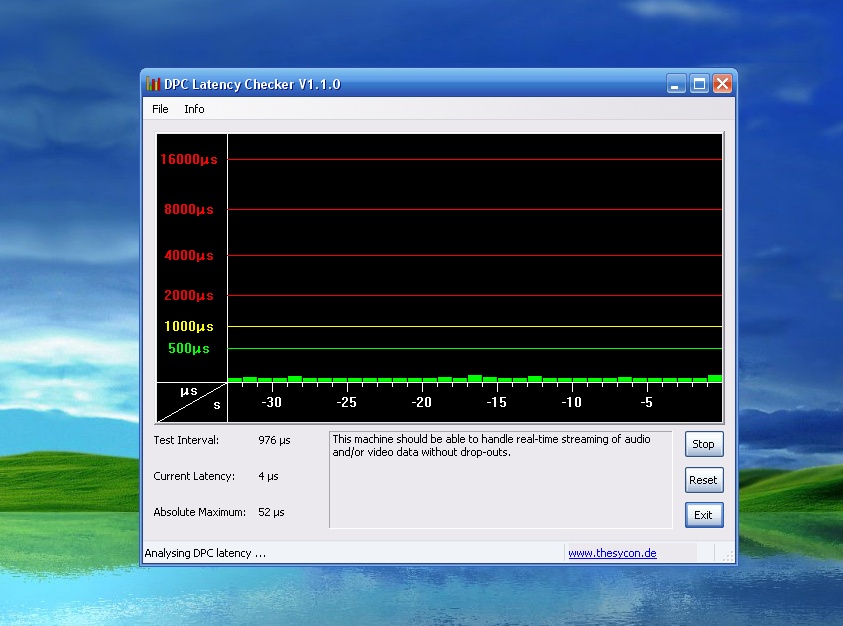Viewport: 843px width, 626px height.
Task: Click the Absolute Maximum value of 52 µs
Action: tap(271, 512)
